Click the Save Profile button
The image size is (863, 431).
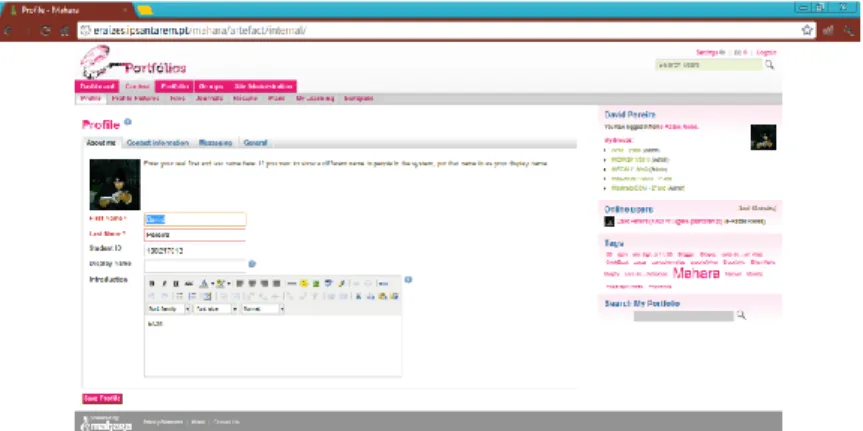point(102,399)
